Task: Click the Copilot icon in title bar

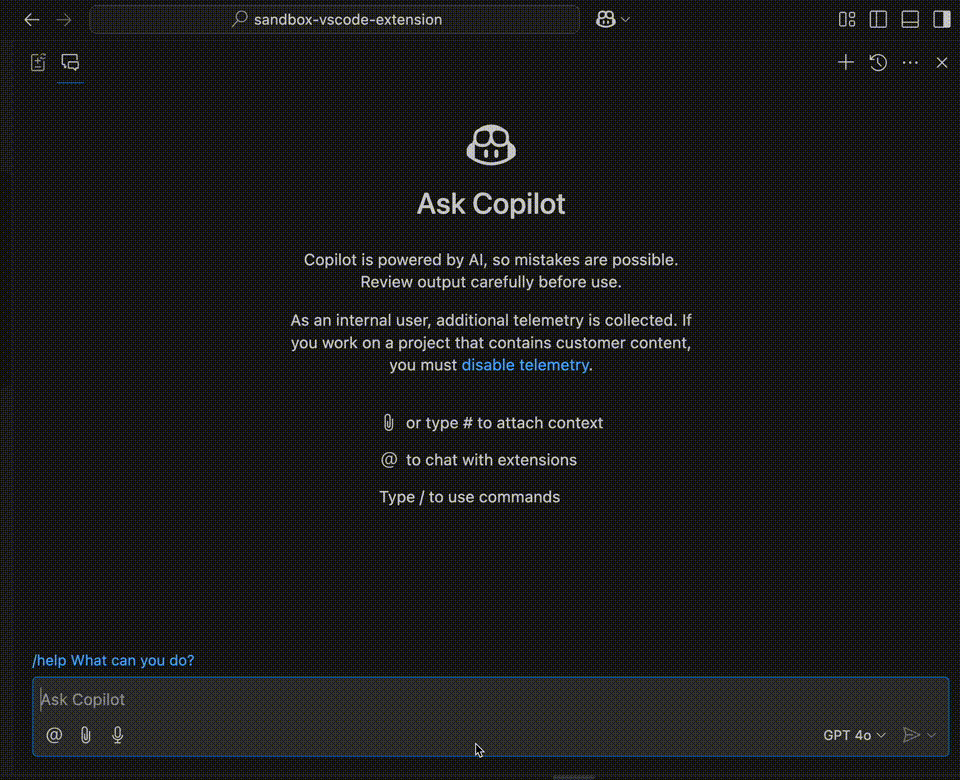Action: [x=606, y=20]
